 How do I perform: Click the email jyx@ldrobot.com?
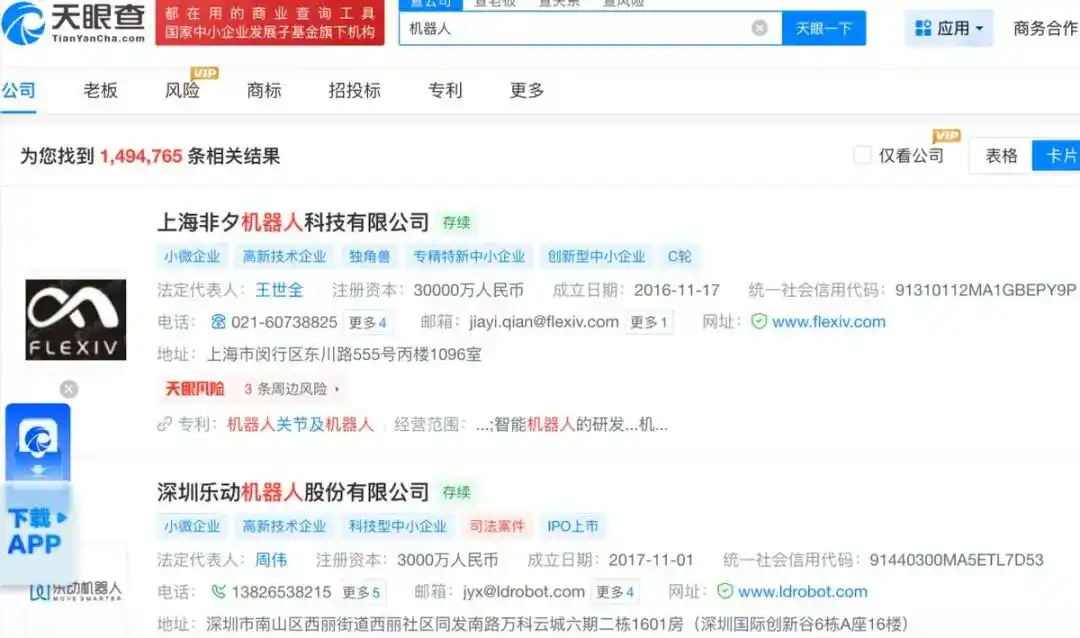point(523,592)
